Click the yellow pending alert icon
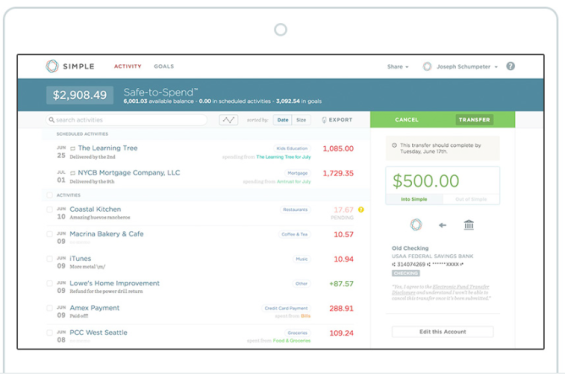This screenshot has width=565, height=381. [x=361, y=209]
